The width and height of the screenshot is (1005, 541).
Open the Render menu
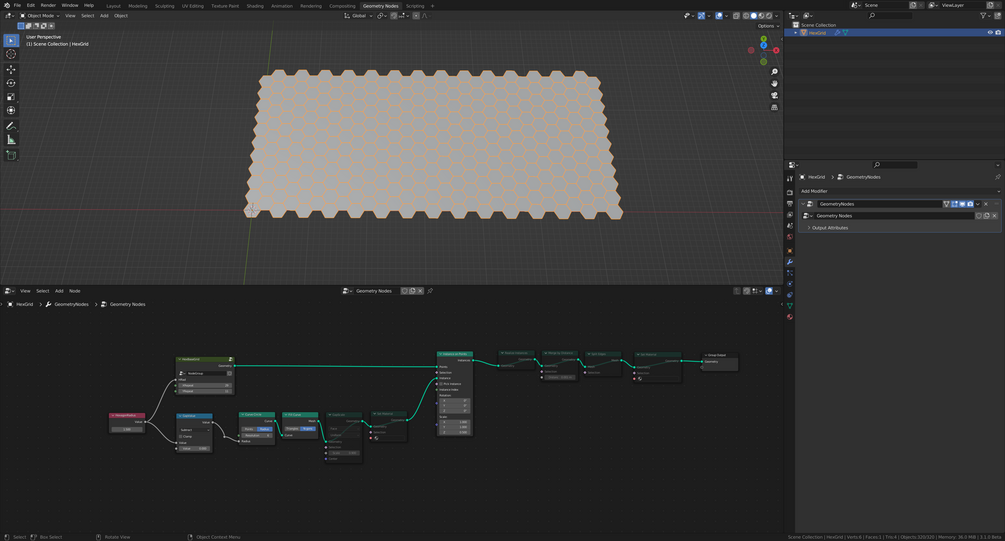point(48,5)
